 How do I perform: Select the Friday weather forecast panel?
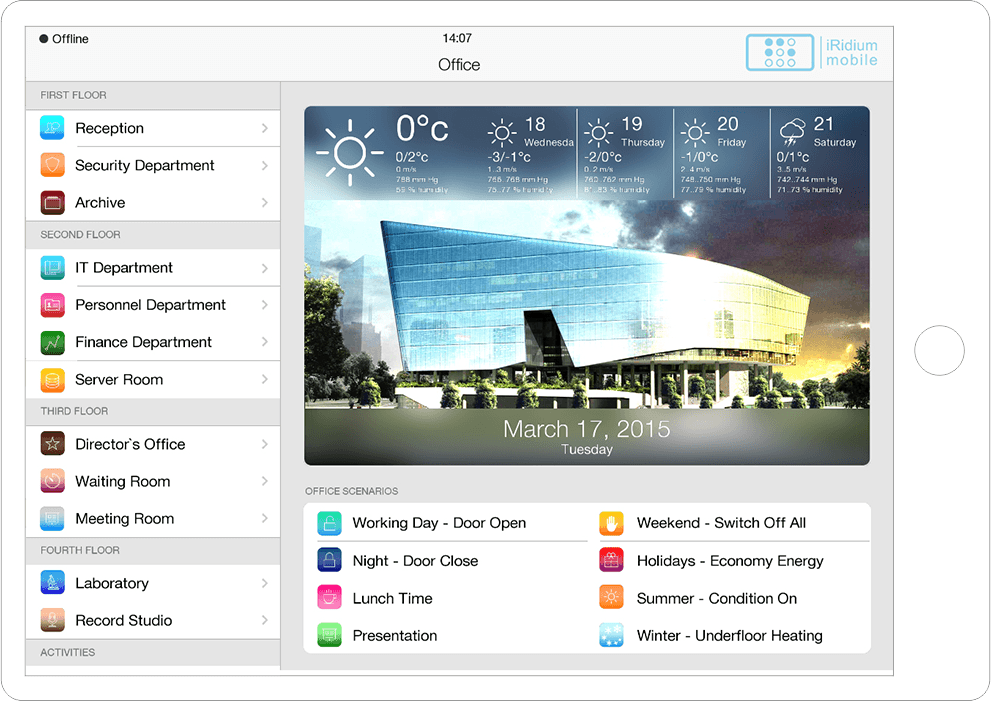(721, 153)
